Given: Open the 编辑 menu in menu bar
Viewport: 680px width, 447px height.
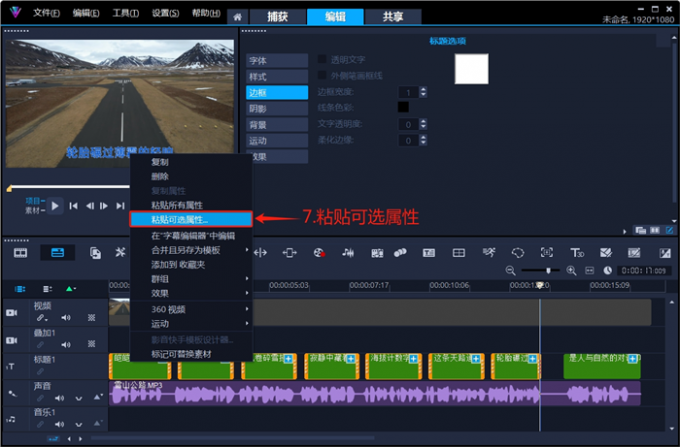Looking at the screenshot, I should (86, 13).
